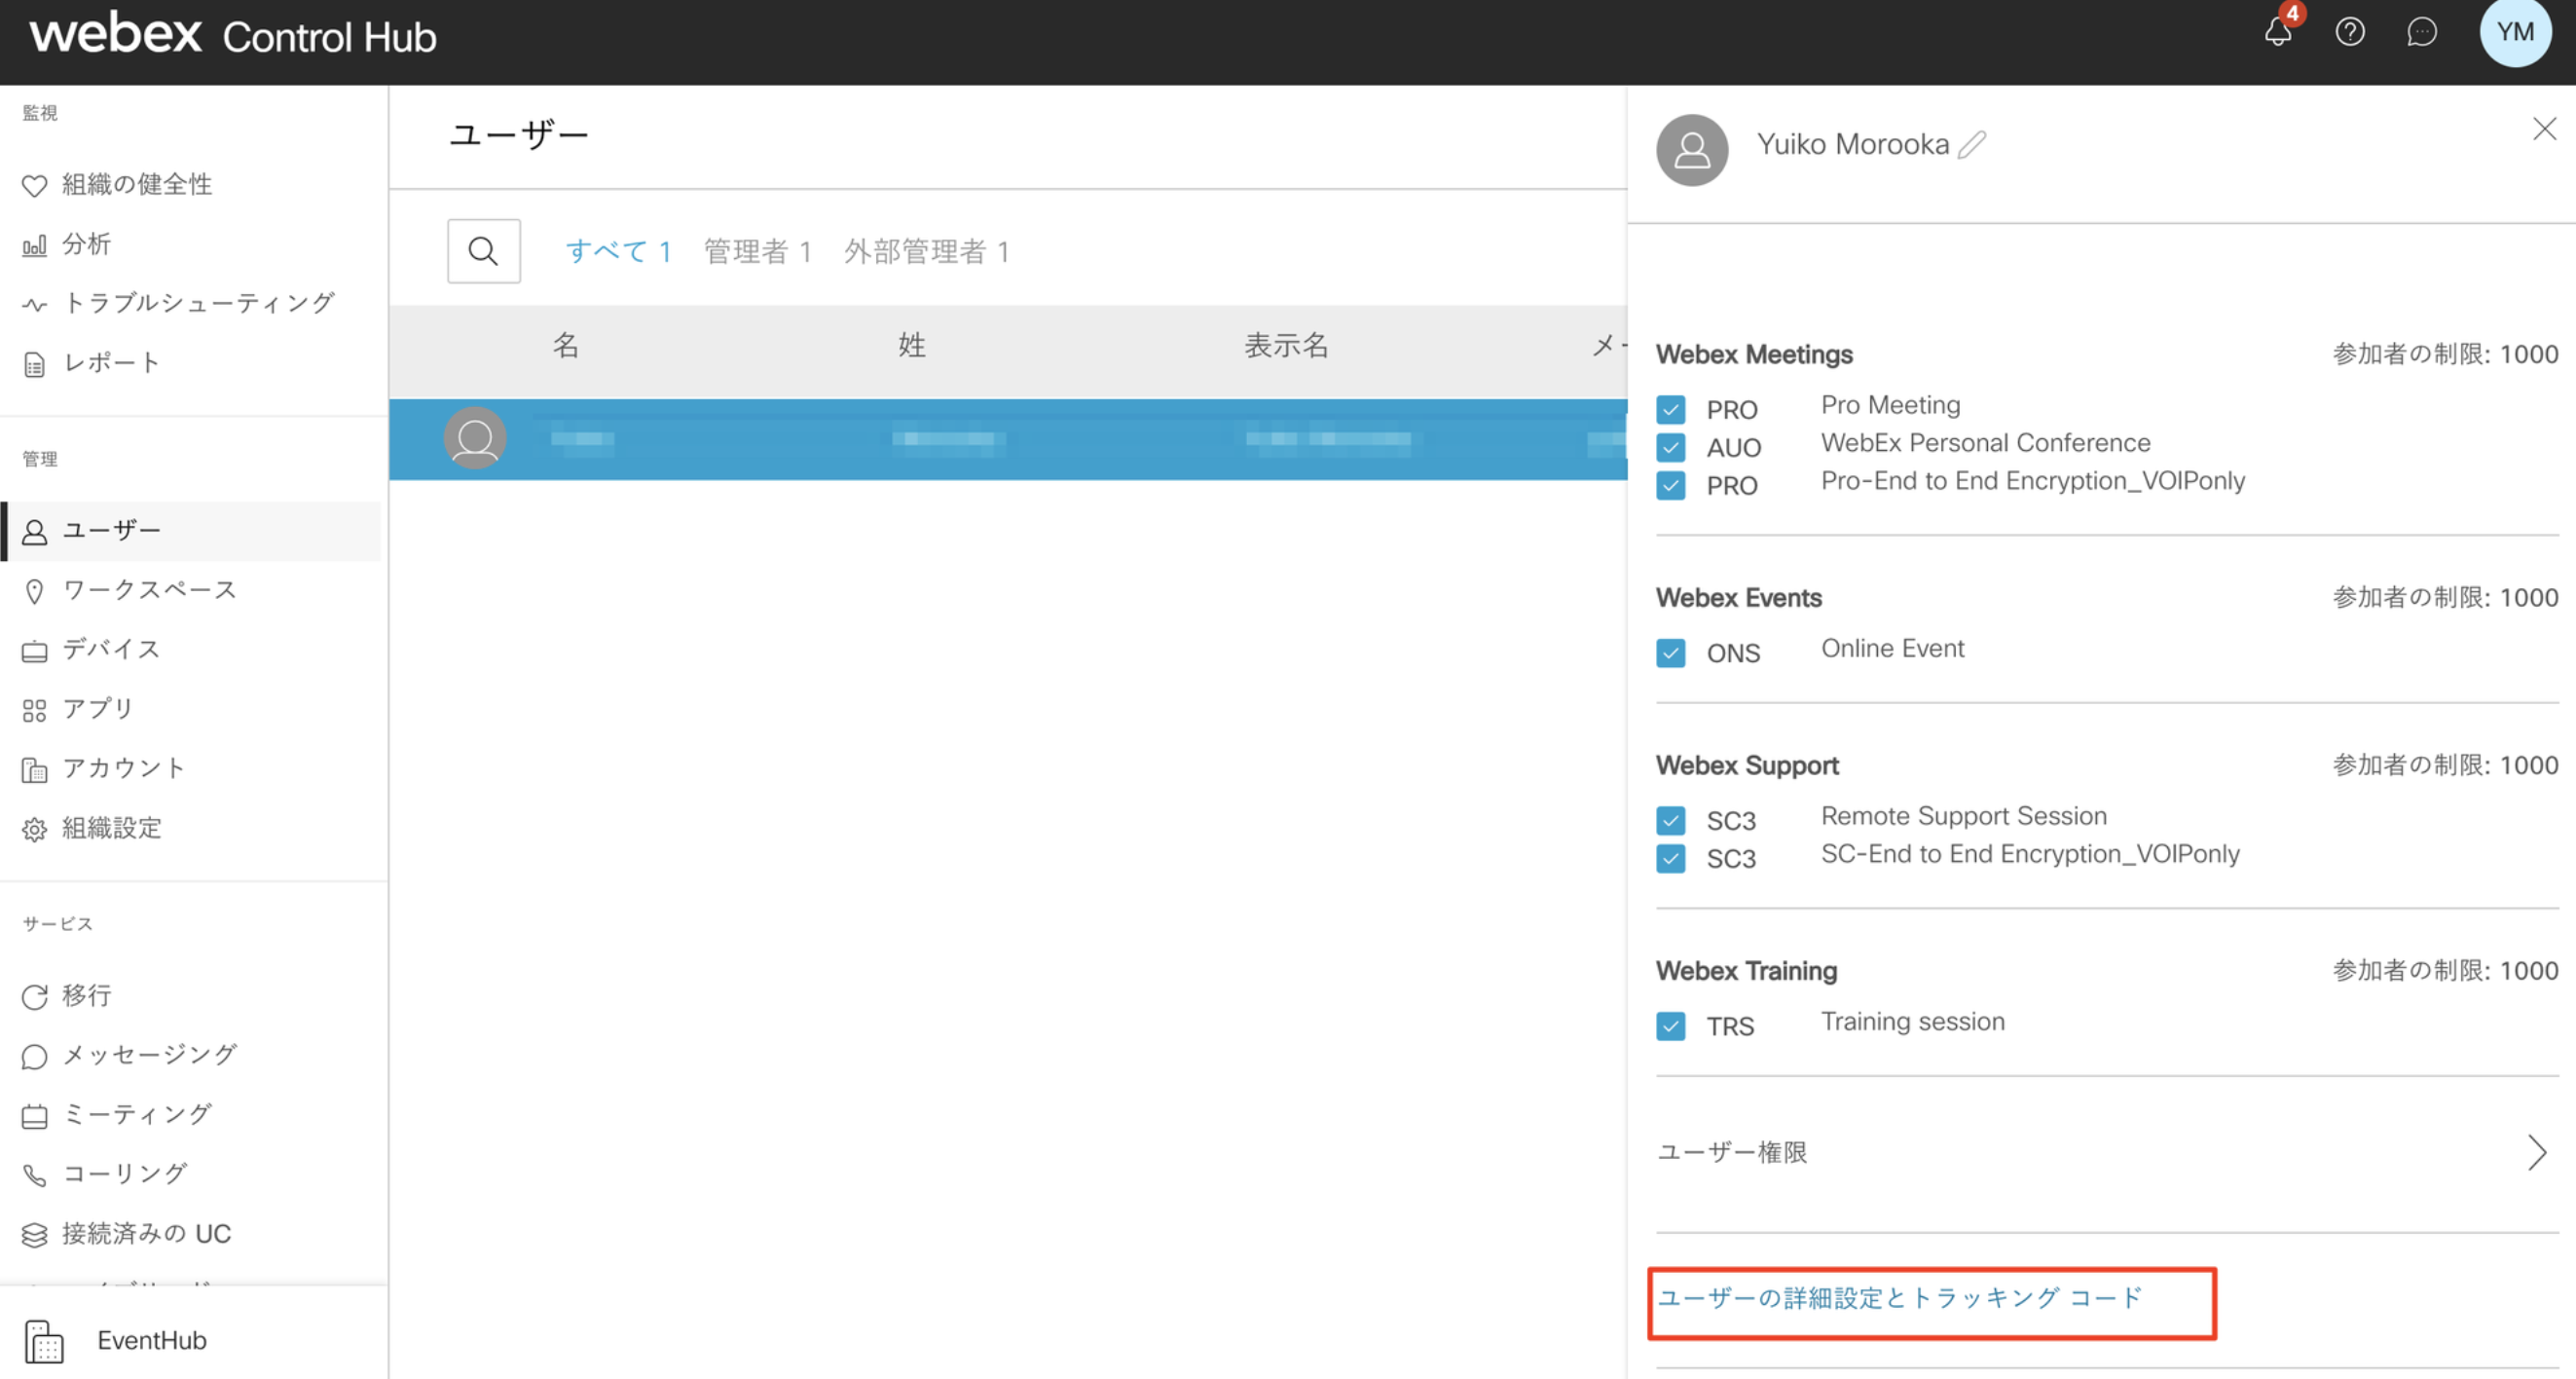Toggle SC3 Remote Support Session checkbox
This screenshot has width=2576, height=1379.
pyautogui.click(x=1671, y=821)
